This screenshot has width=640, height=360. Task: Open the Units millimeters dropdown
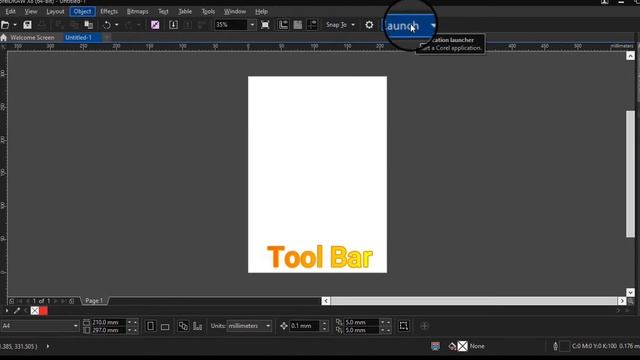pos(268,326)
